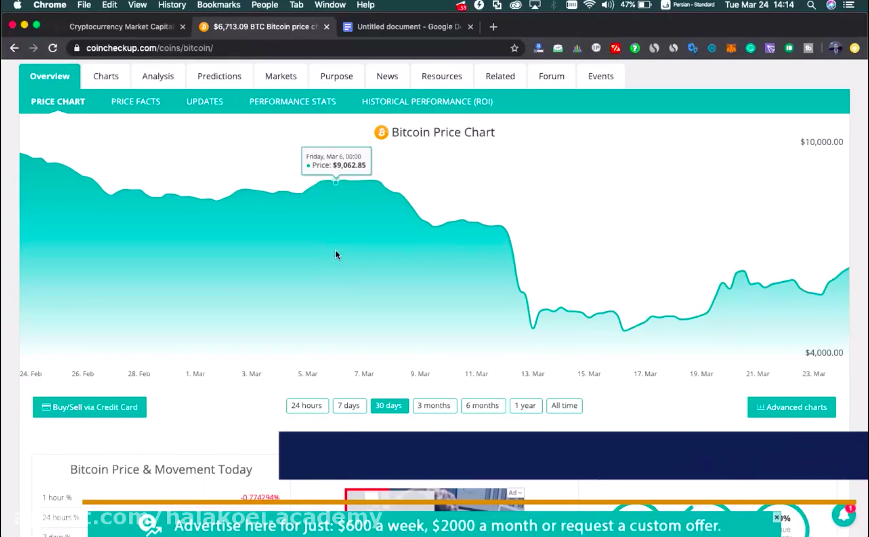Viewport: 869px width, 537px height.
Task: Open a new browser tab with plus
Action: tap(493, 27)
